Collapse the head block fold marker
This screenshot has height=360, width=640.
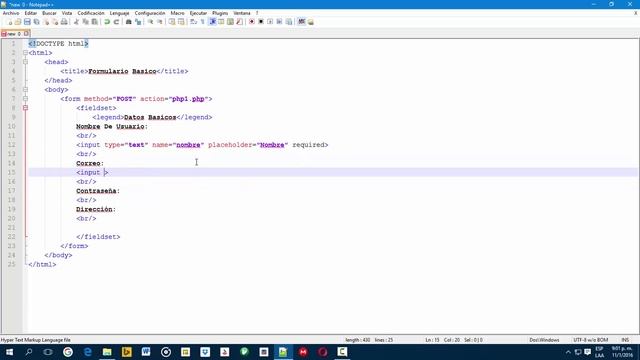tap(25, 62)
